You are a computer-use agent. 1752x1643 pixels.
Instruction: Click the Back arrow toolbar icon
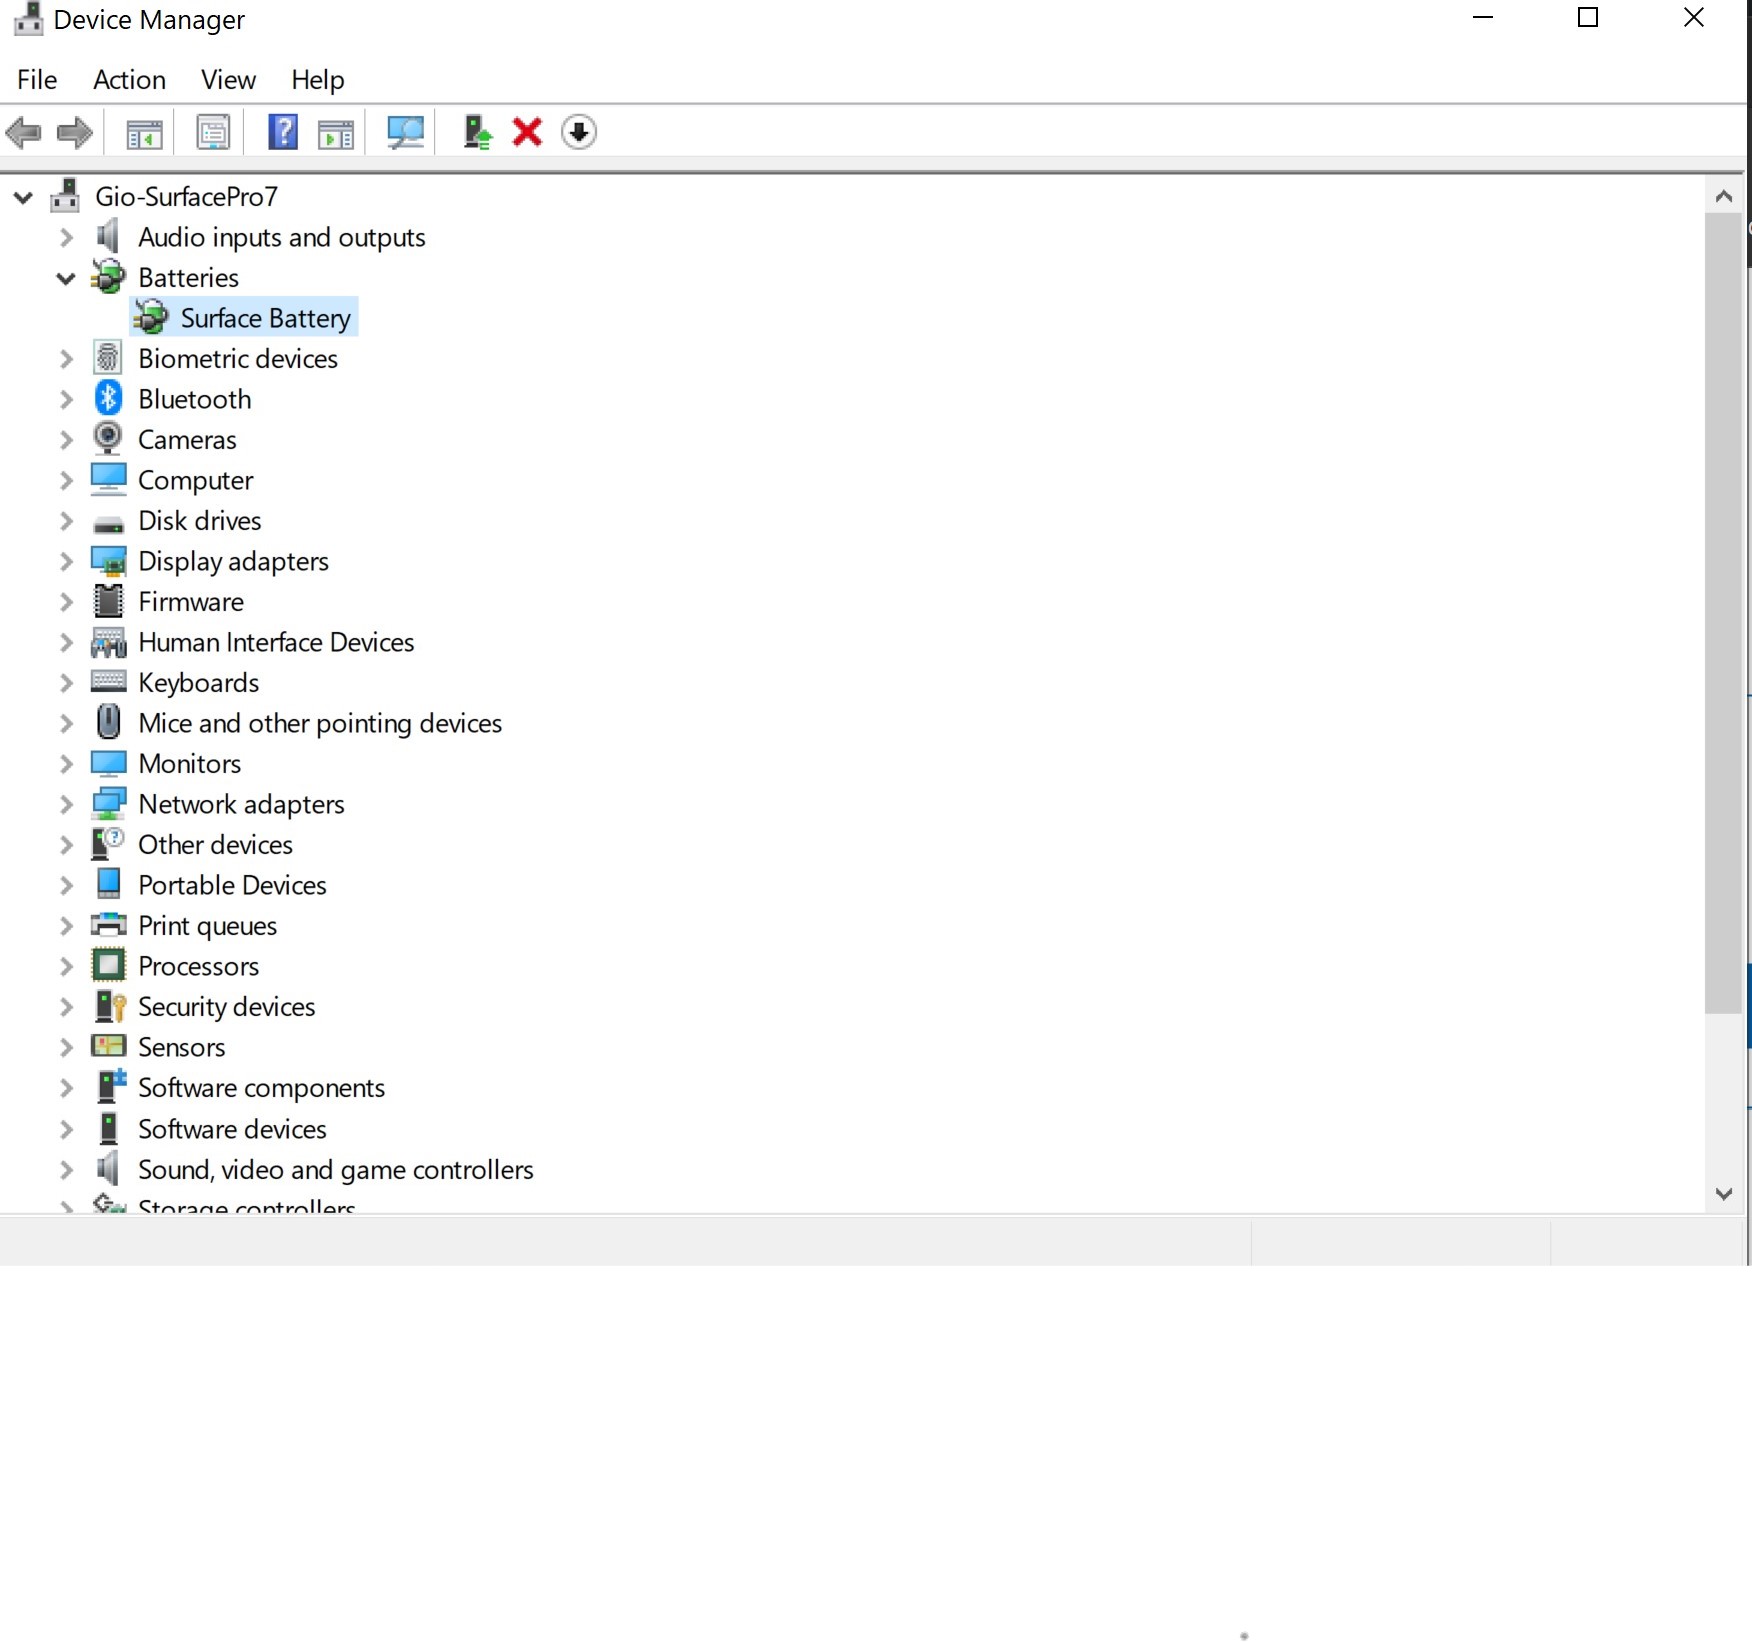(x=24, y=132)
